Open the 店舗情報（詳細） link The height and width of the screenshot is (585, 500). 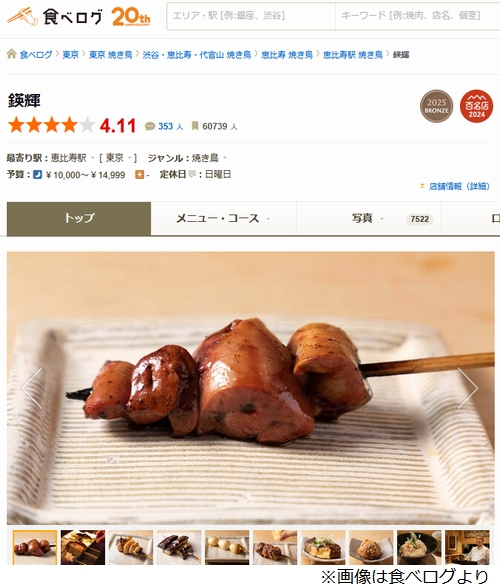coord(459,186)
